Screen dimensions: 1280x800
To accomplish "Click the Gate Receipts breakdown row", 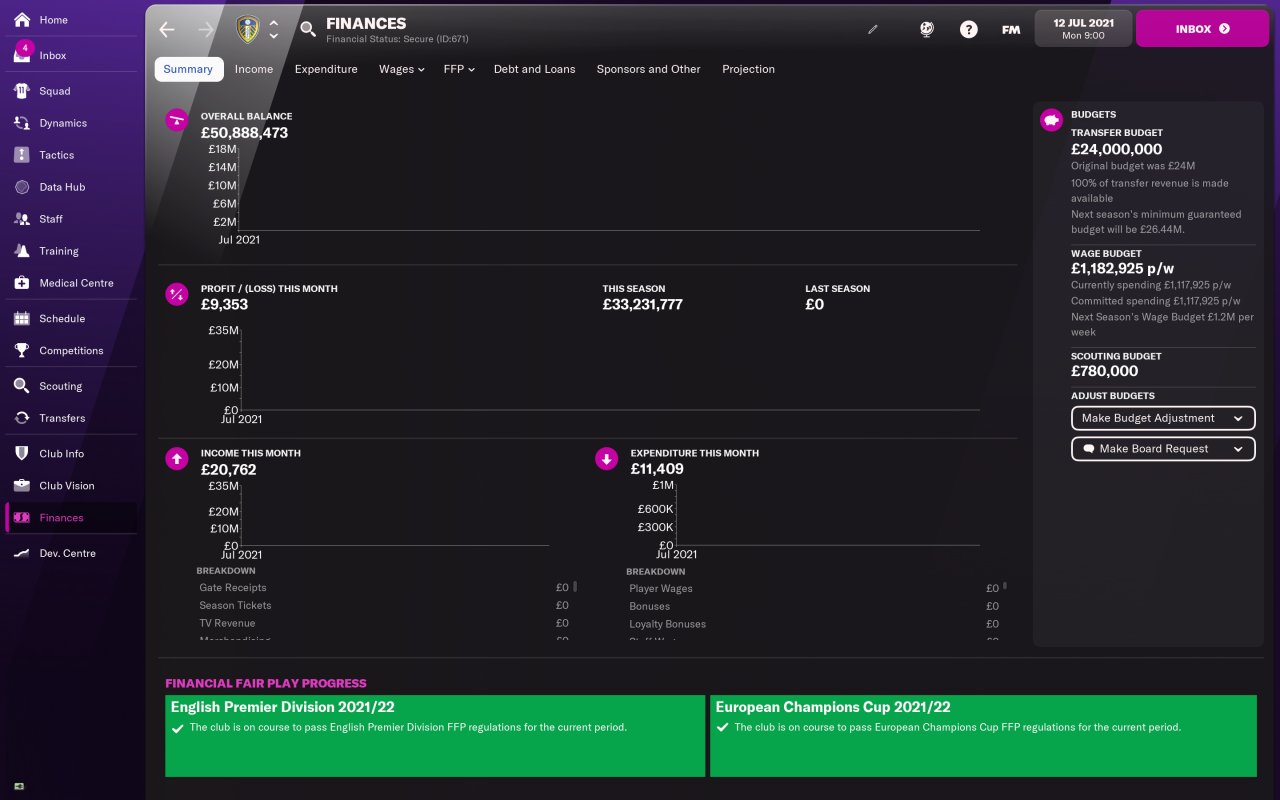I will click(x=383, y=588).
